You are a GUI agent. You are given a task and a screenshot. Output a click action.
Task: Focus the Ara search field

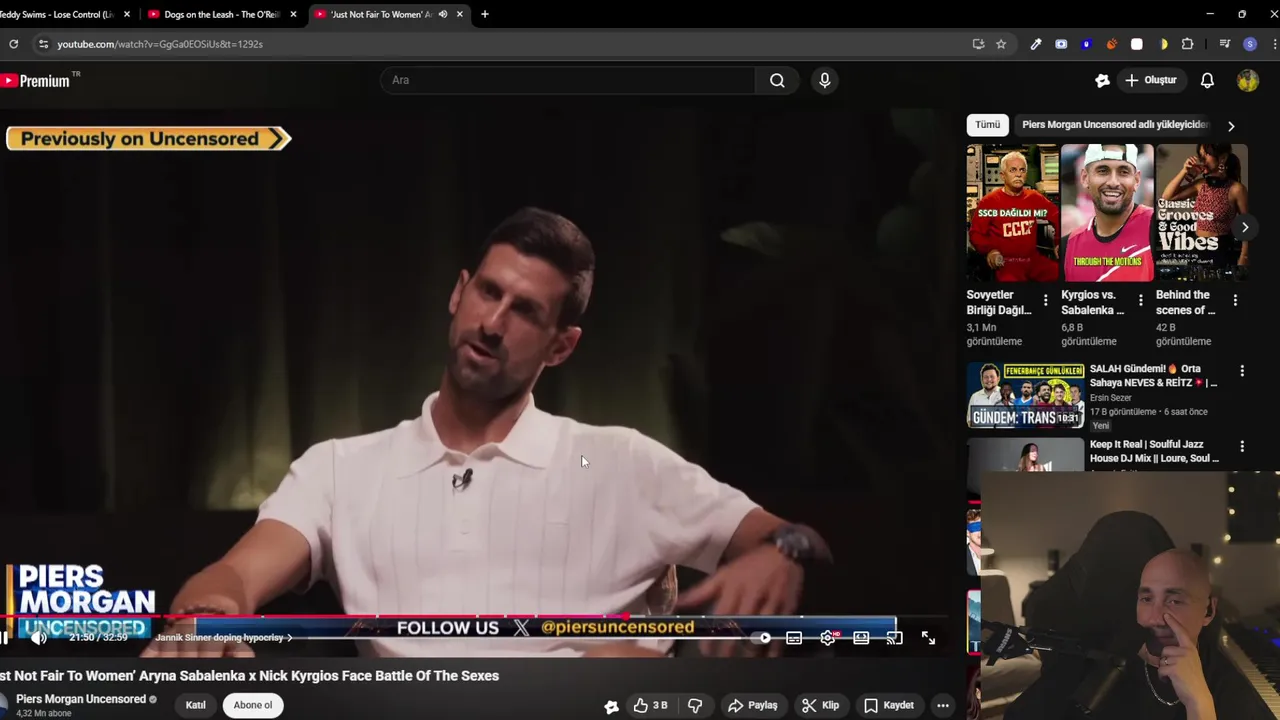click(567, 80)
